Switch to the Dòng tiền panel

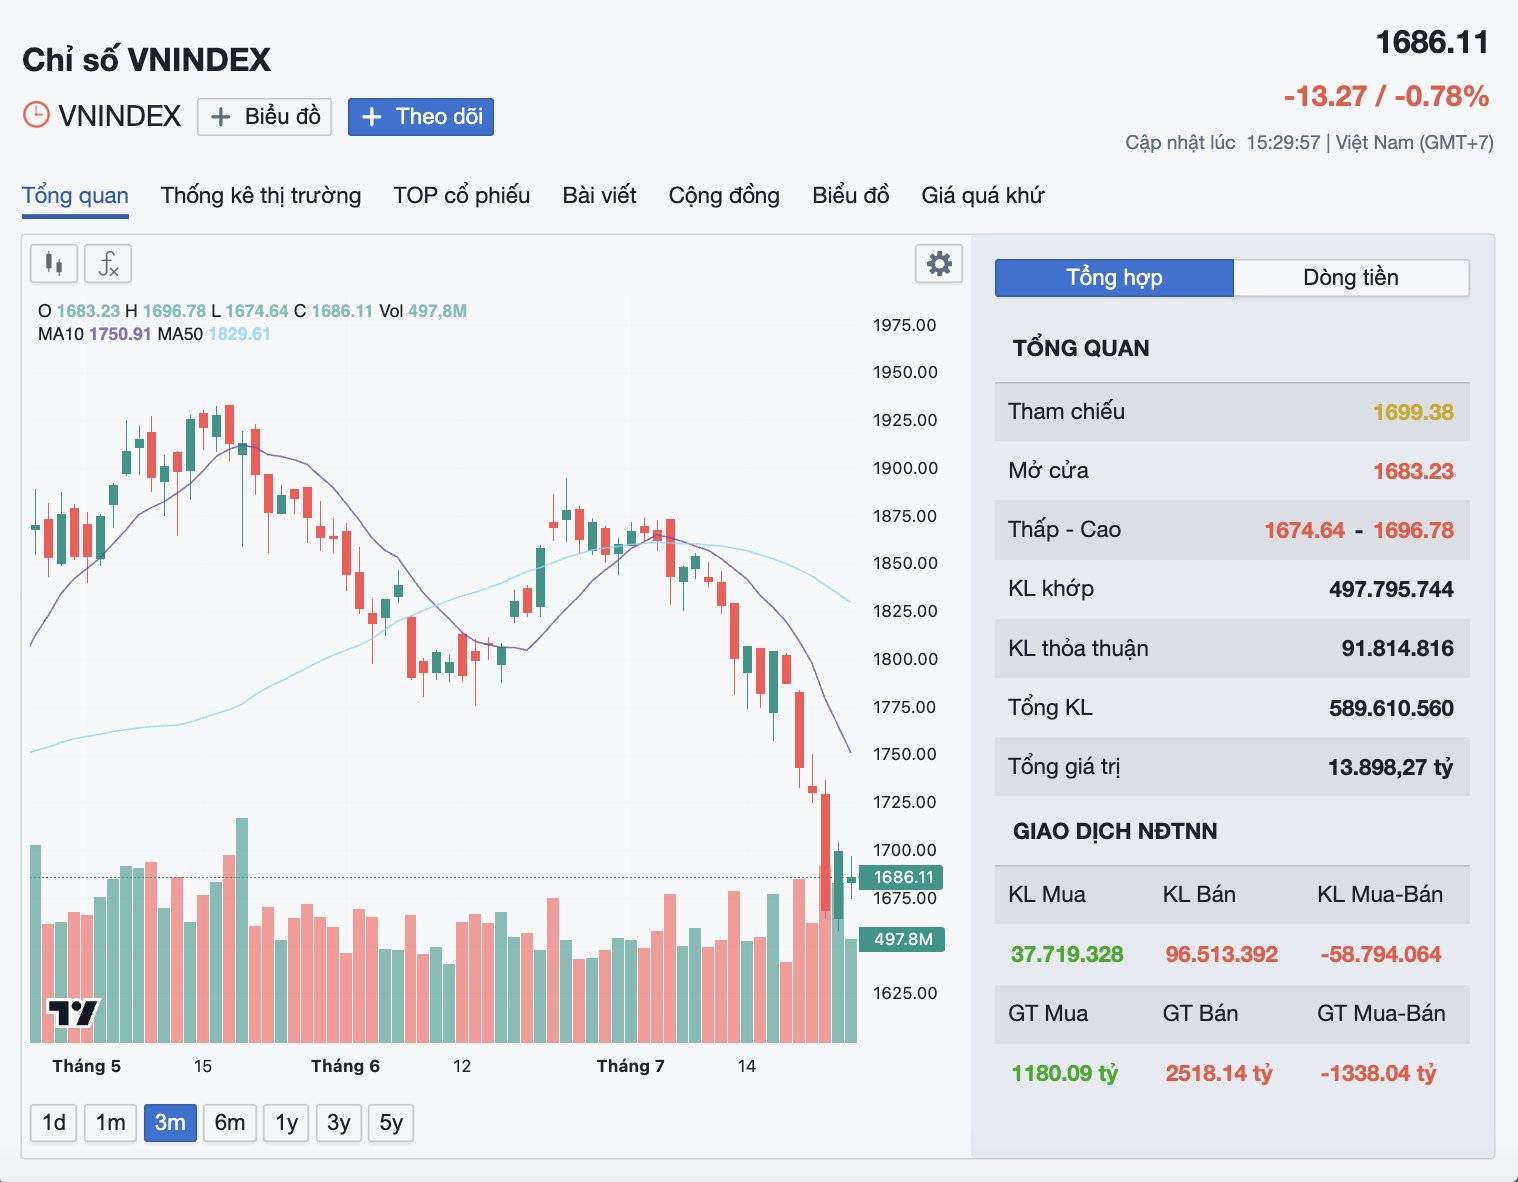pyautogui.click(x=1351, y=278)
